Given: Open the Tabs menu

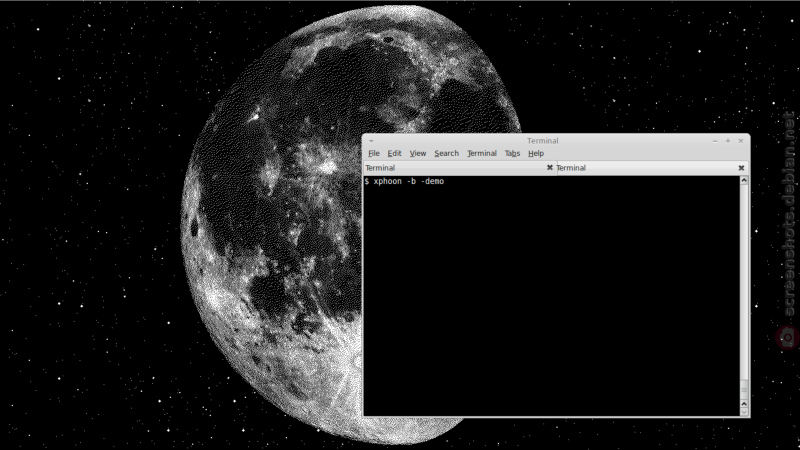Looking at the screenshot, I should pyautogui.click(x=512, y=153).
